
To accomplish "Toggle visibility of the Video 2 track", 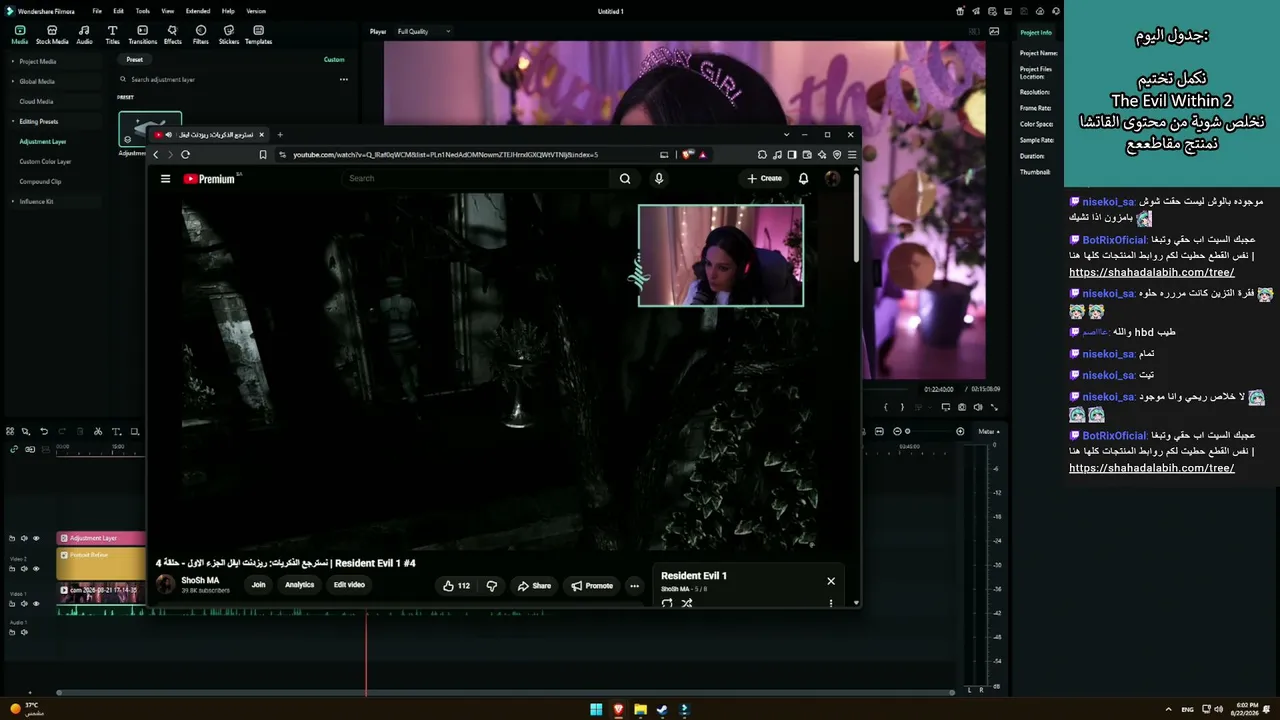I will (36, 569).
